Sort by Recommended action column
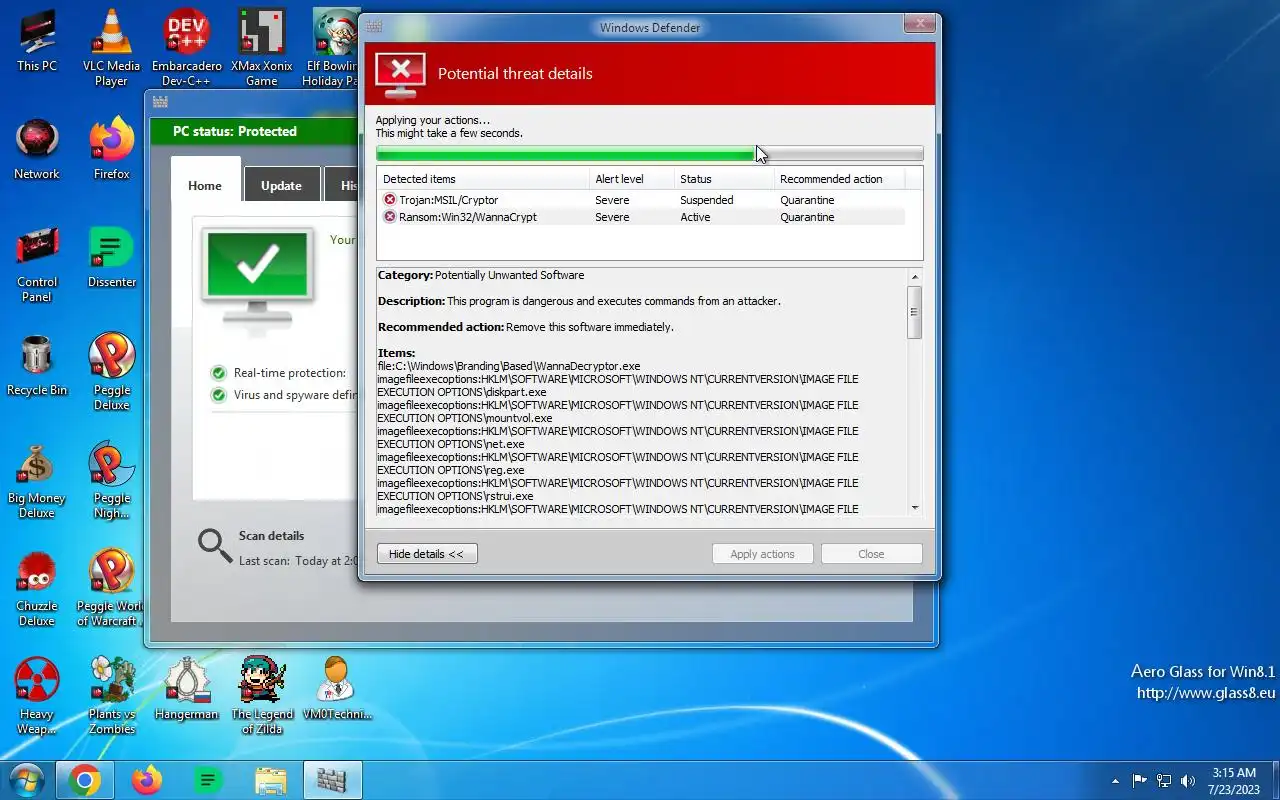The image size is (1280, 800). coord(839,179)
